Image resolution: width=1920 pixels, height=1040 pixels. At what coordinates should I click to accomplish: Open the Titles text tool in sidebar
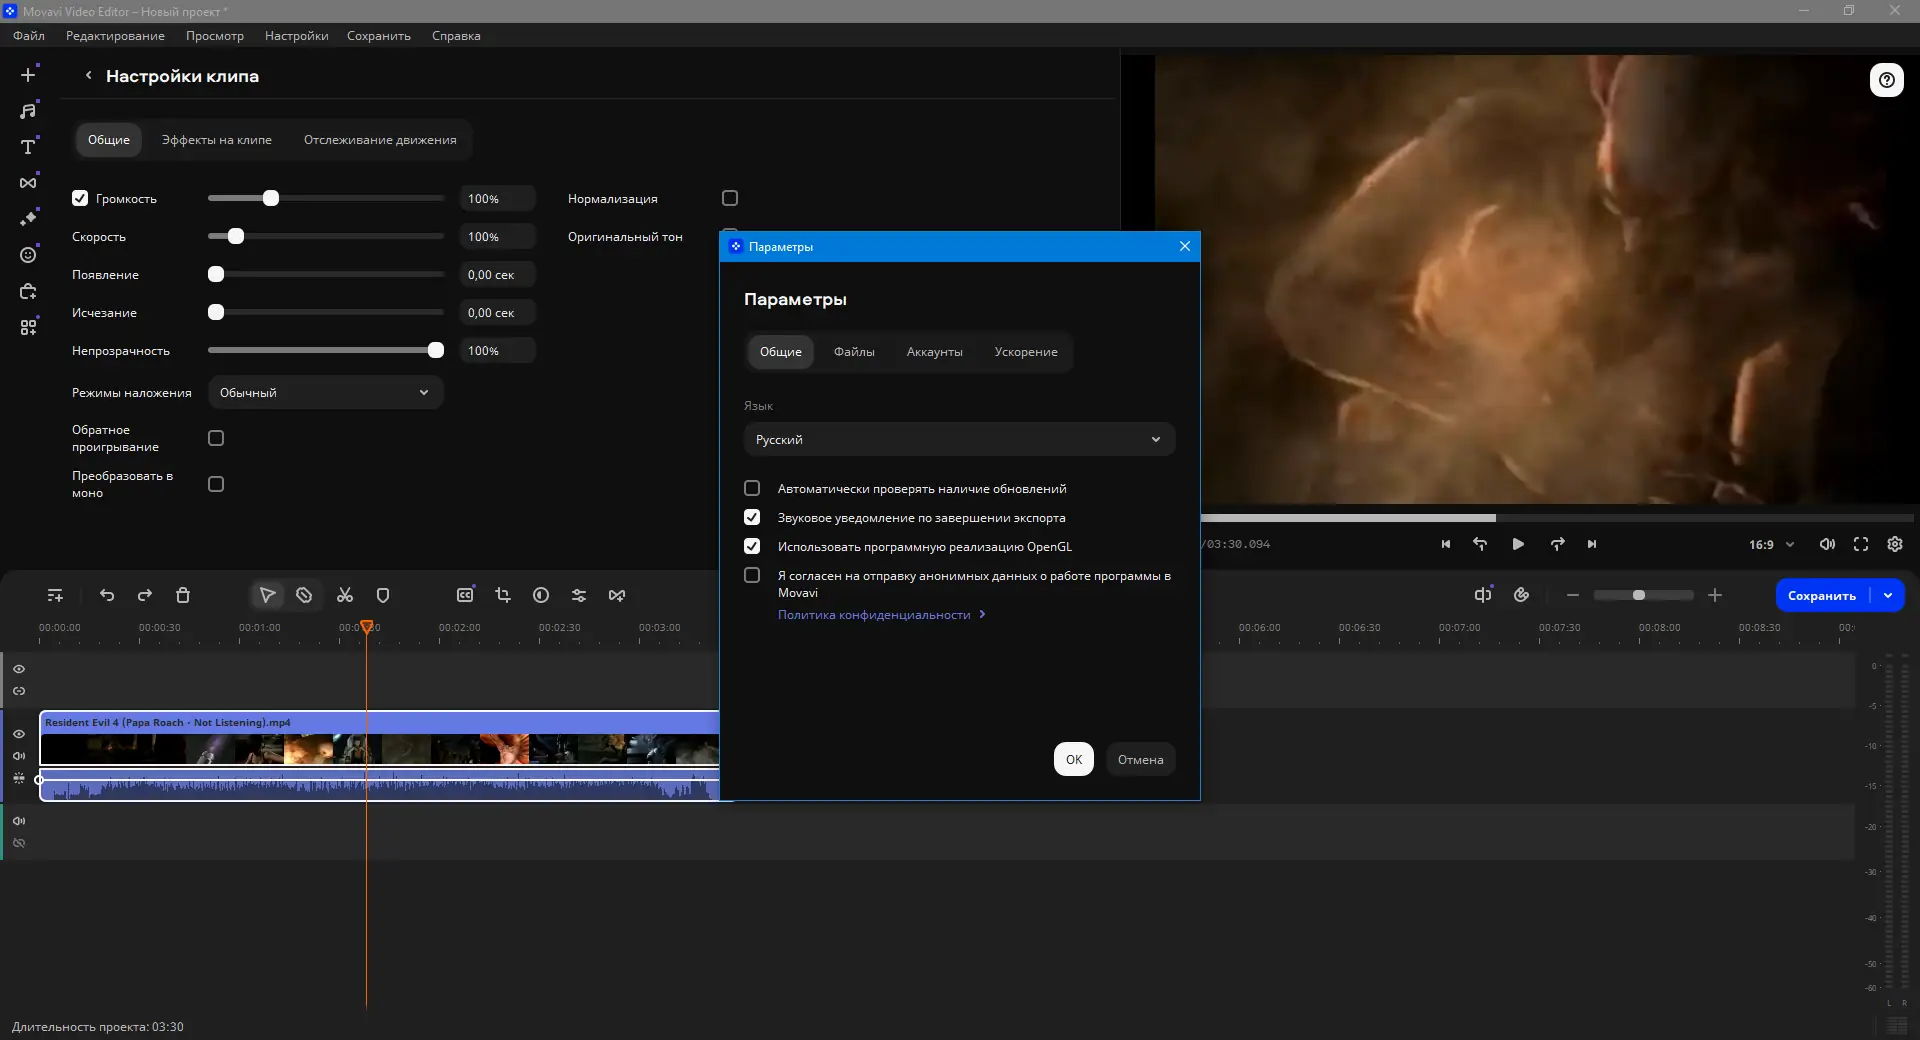28,147
